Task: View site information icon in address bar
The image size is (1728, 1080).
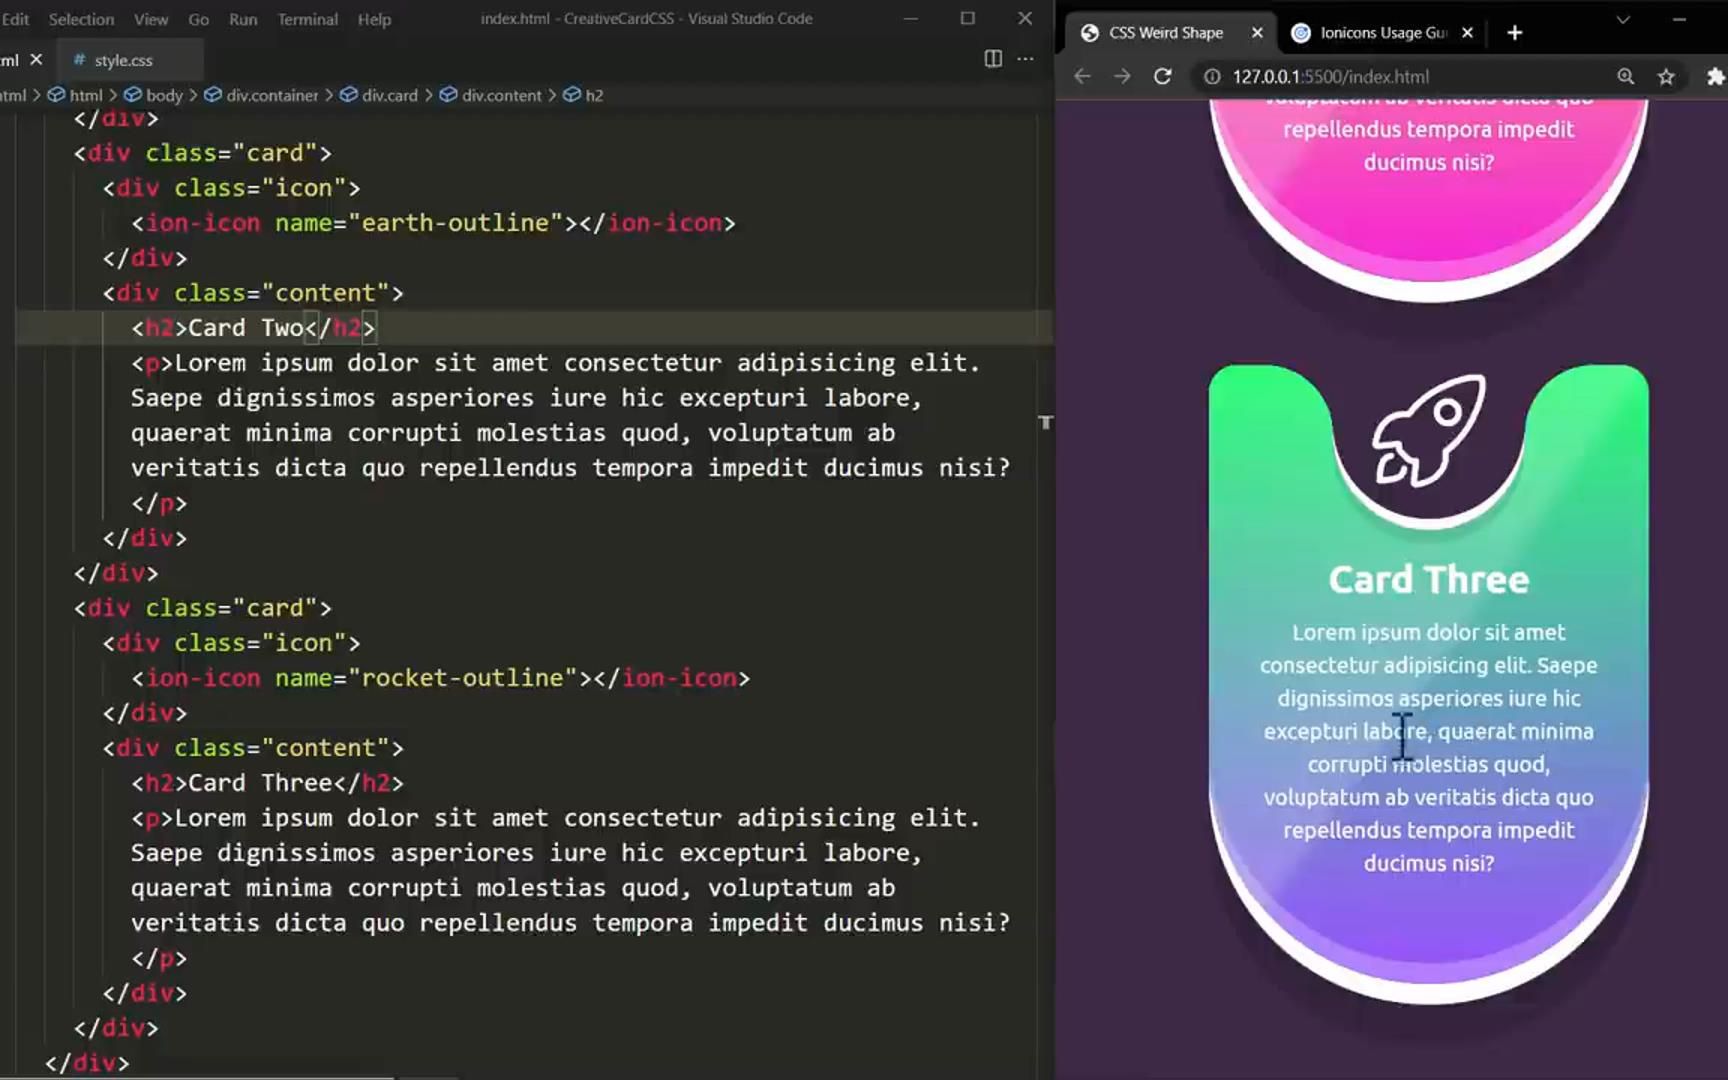Action: click(1212, 76)
